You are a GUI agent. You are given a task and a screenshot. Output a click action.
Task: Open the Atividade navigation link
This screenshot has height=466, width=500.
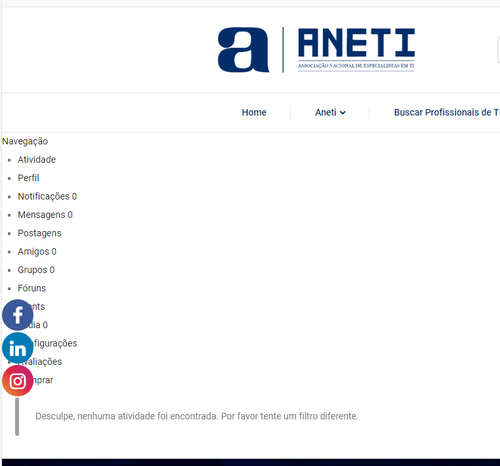point(37,160)
